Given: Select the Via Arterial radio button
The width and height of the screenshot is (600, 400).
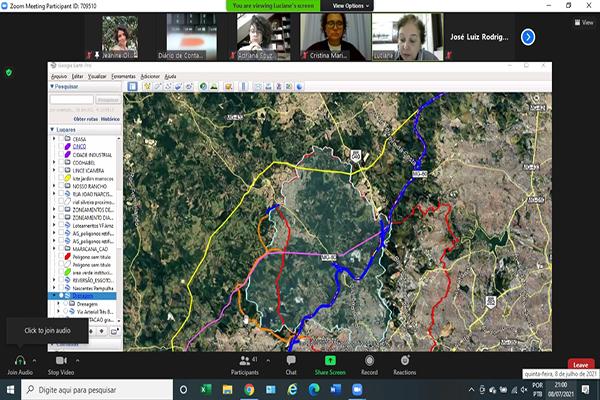Looking at the screenshot, I should coord(65,312).
